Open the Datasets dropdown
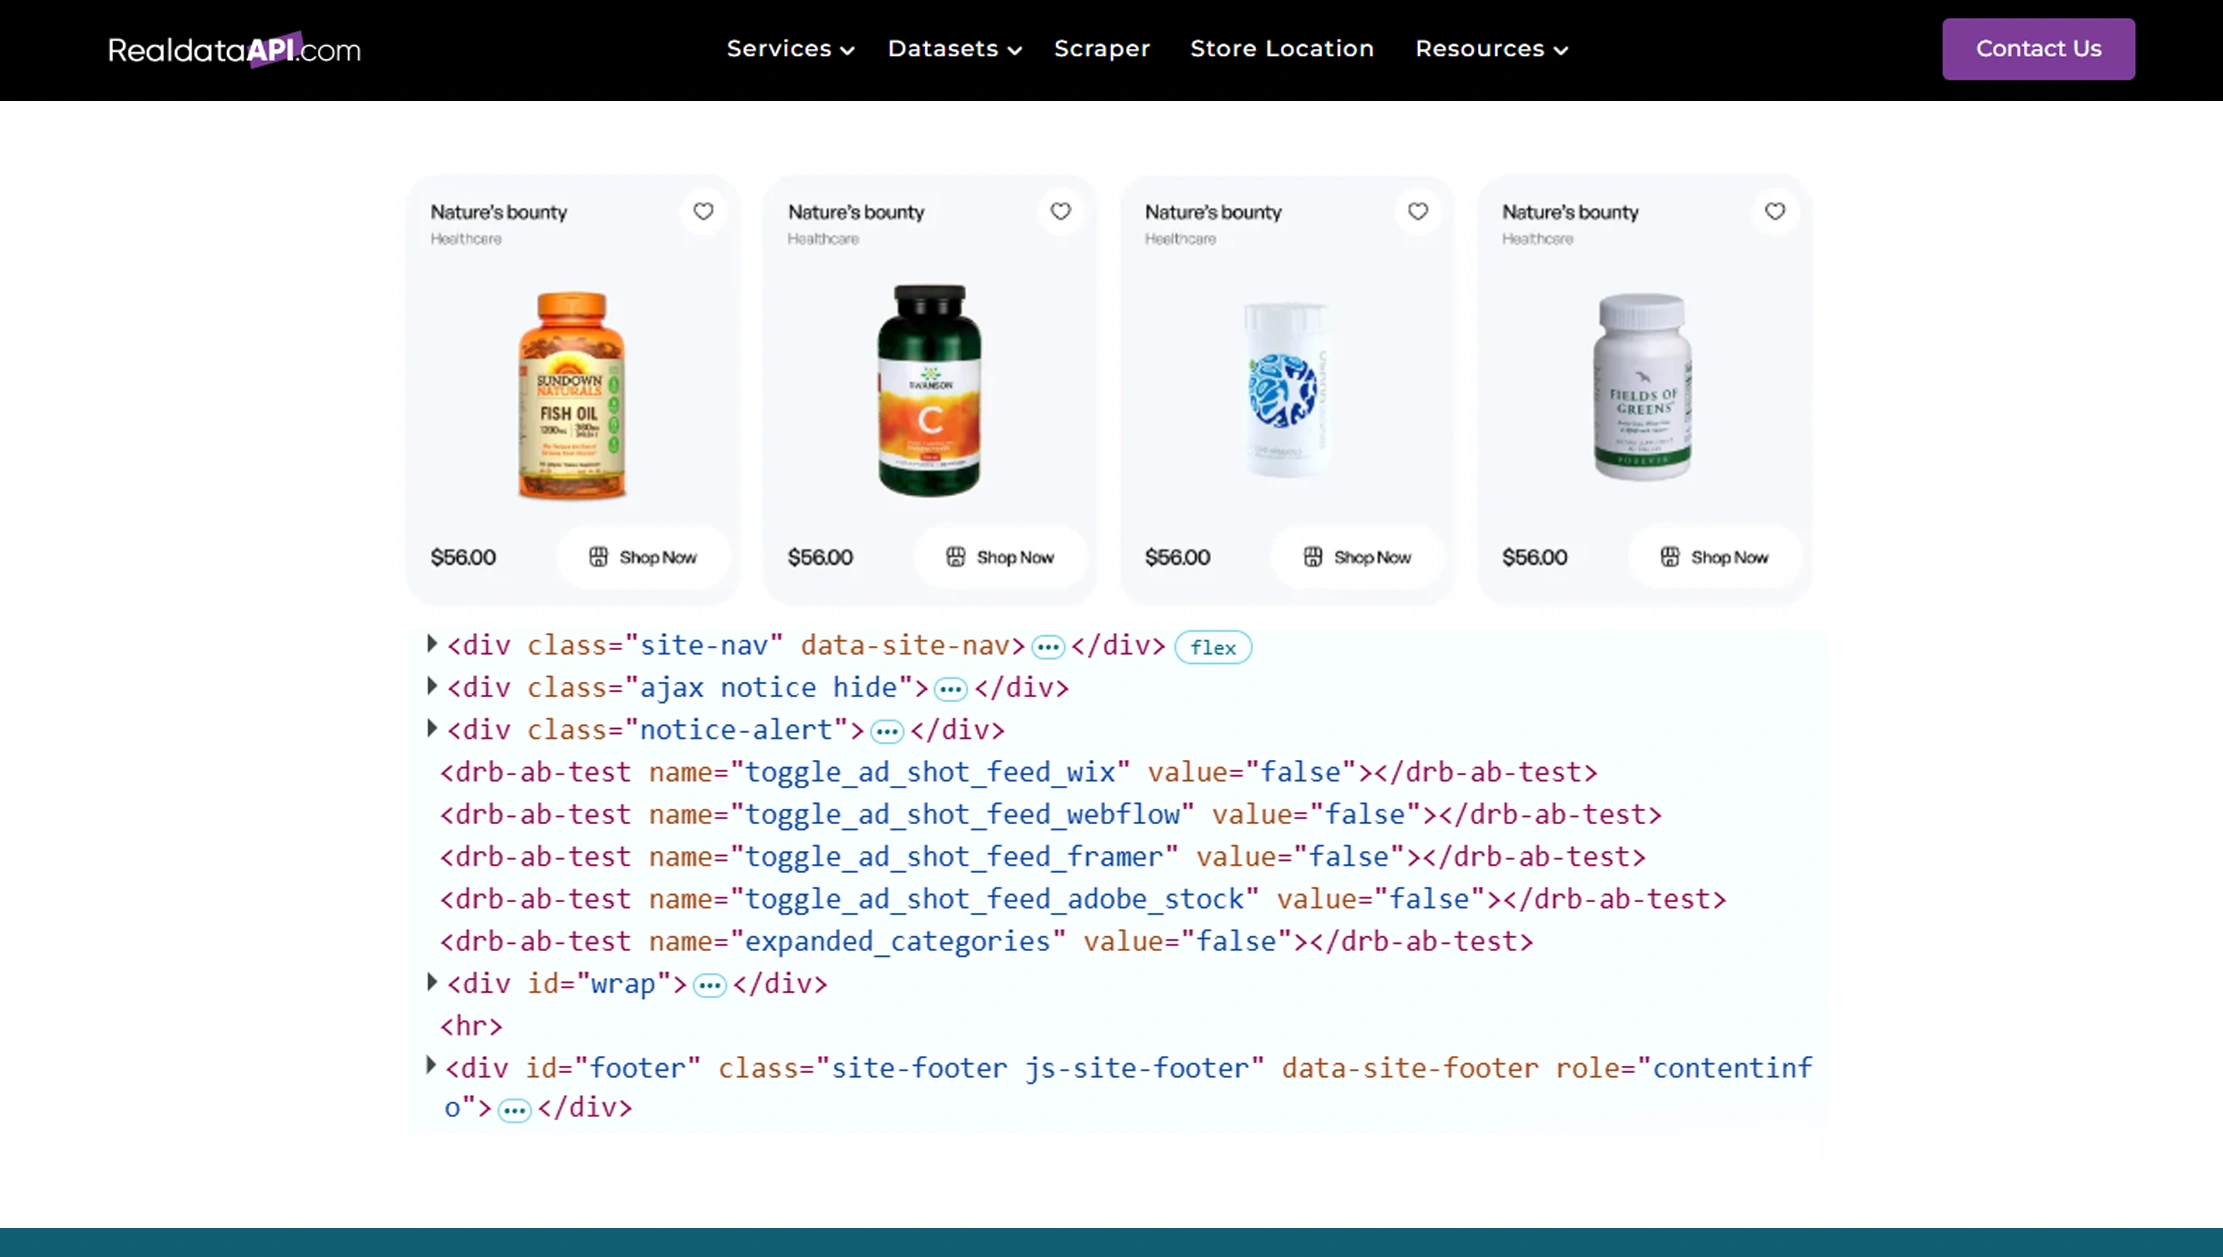This screenshot has width=2223, height=1257. (952, 48)
